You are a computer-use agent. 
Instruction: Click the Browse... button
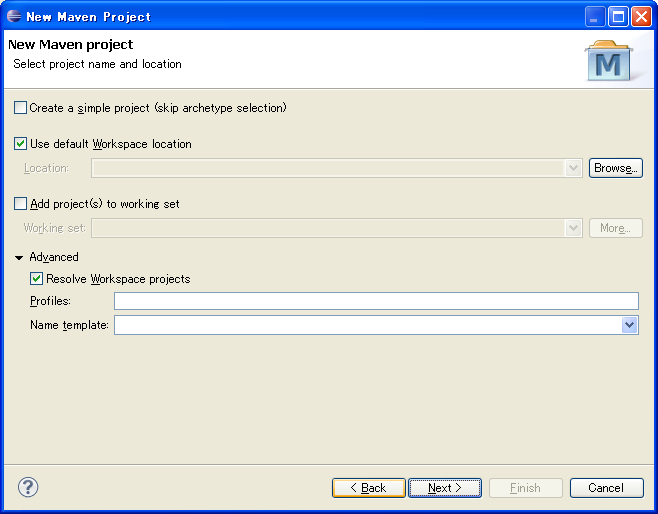[x=616, y=168]
